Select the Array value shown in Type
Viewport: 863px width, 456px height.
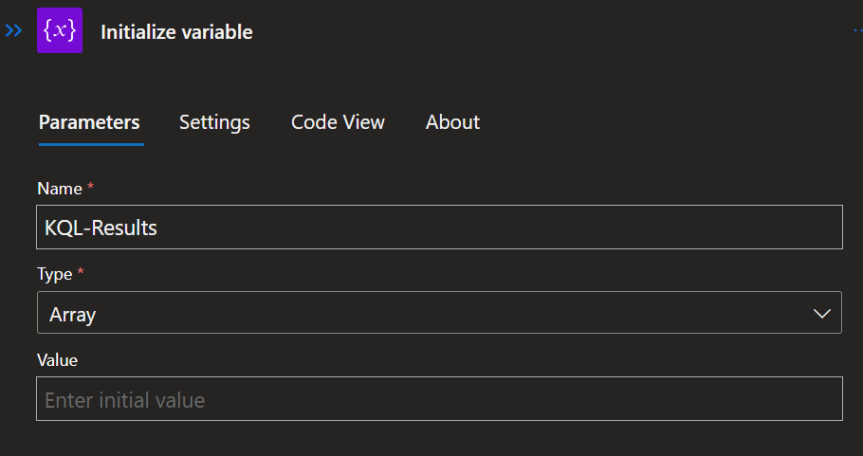point(73,314)
